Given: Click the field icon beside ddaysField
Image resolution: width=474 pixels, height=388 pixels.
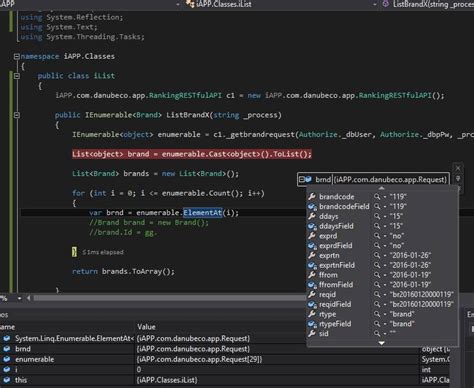Looking at the screenshot, I should pos(312,226).
